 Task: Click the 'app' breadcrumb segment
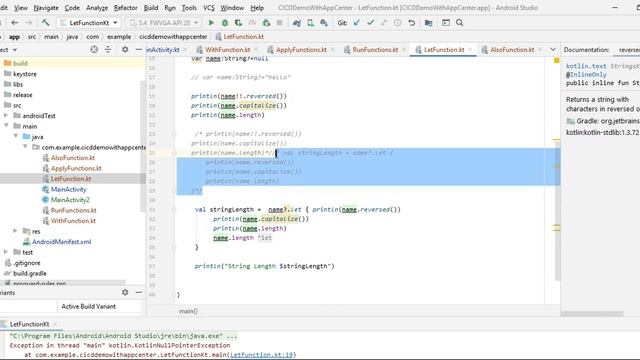(x=14, y=37)
